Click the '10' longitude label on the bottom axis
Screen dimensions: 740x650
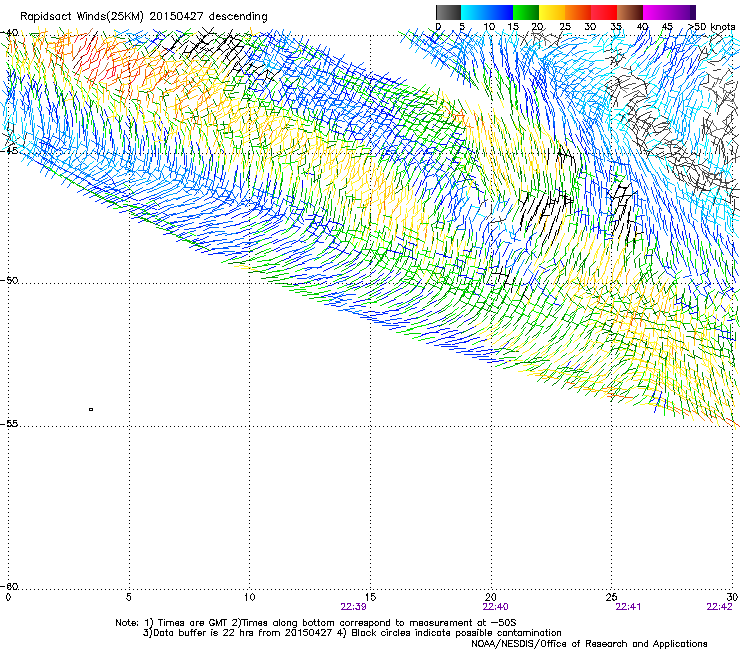[x=249, y=597]
